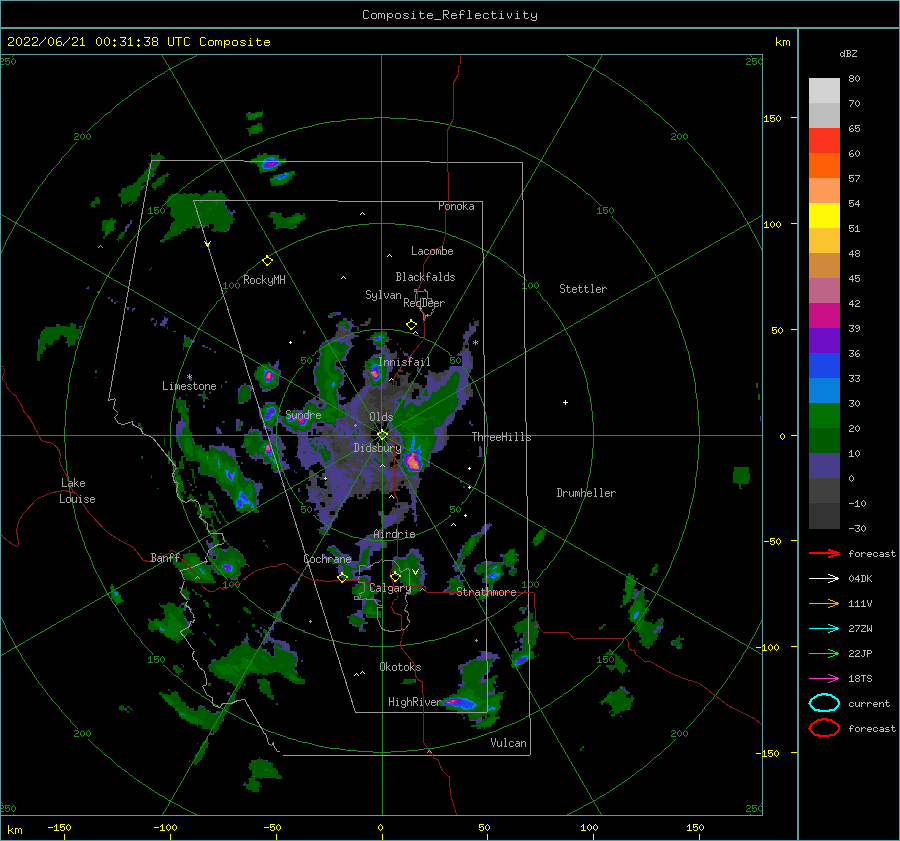The width and height of the screenshot is (900, 841).
Task: Click the Composite_Reflectivity title
Action: click(450, 15)
